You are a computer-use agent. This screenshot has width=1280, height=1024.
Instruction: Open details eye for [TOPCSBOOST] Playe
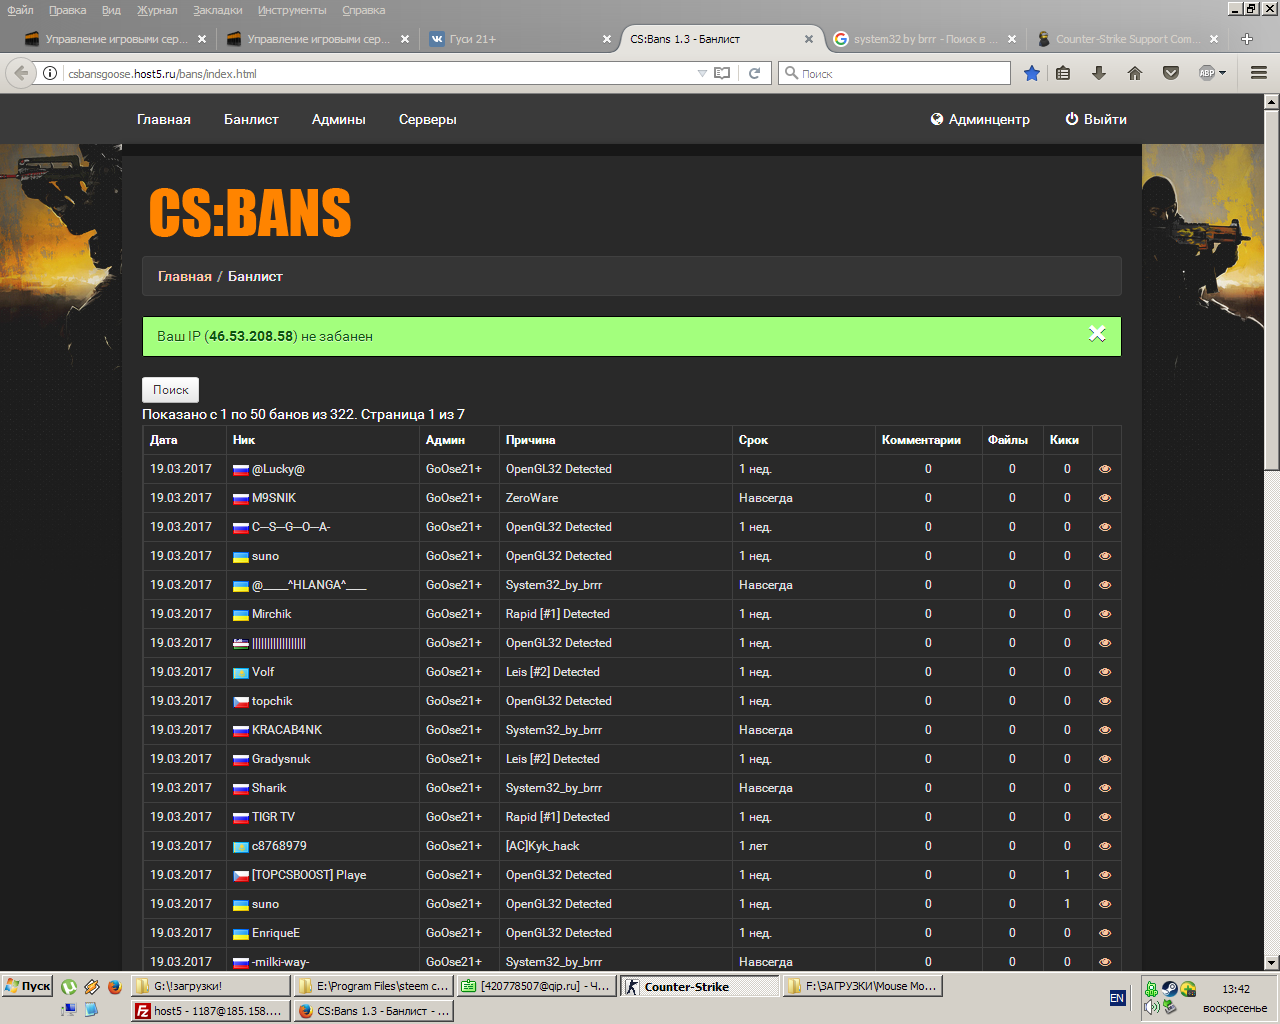1105,875
